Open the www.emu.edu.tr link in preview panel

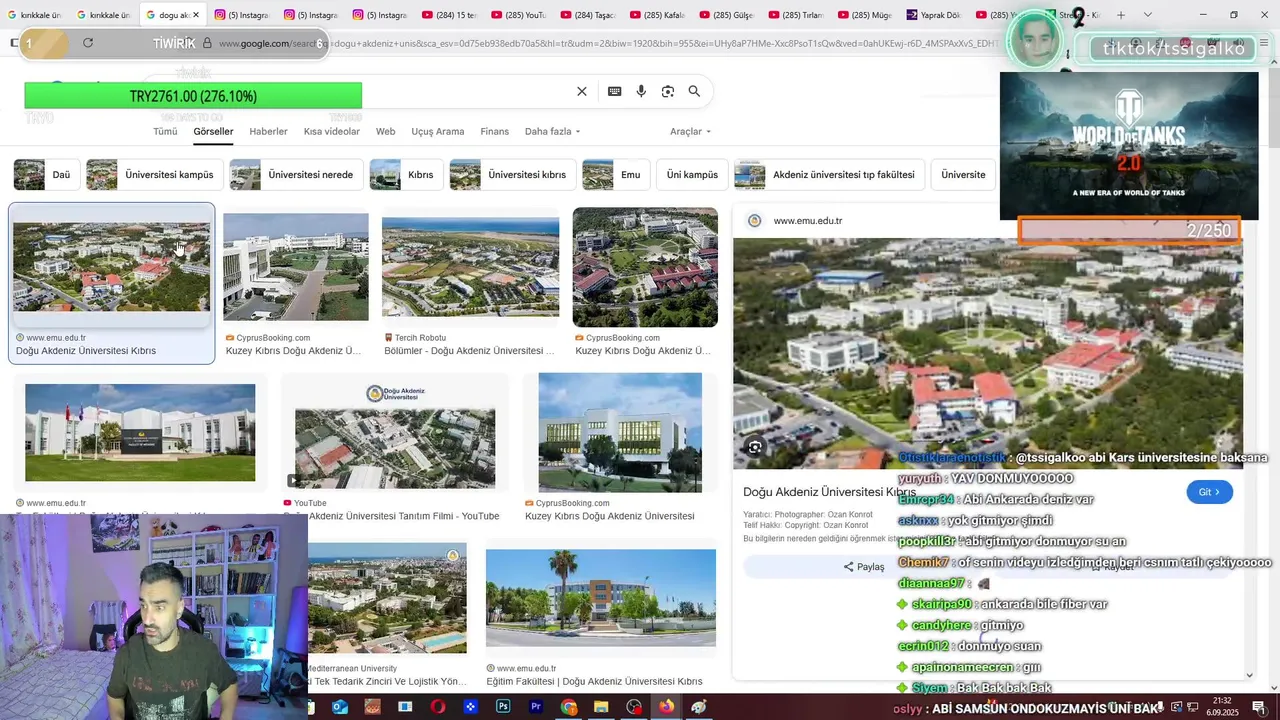click(x=808, y=221)
